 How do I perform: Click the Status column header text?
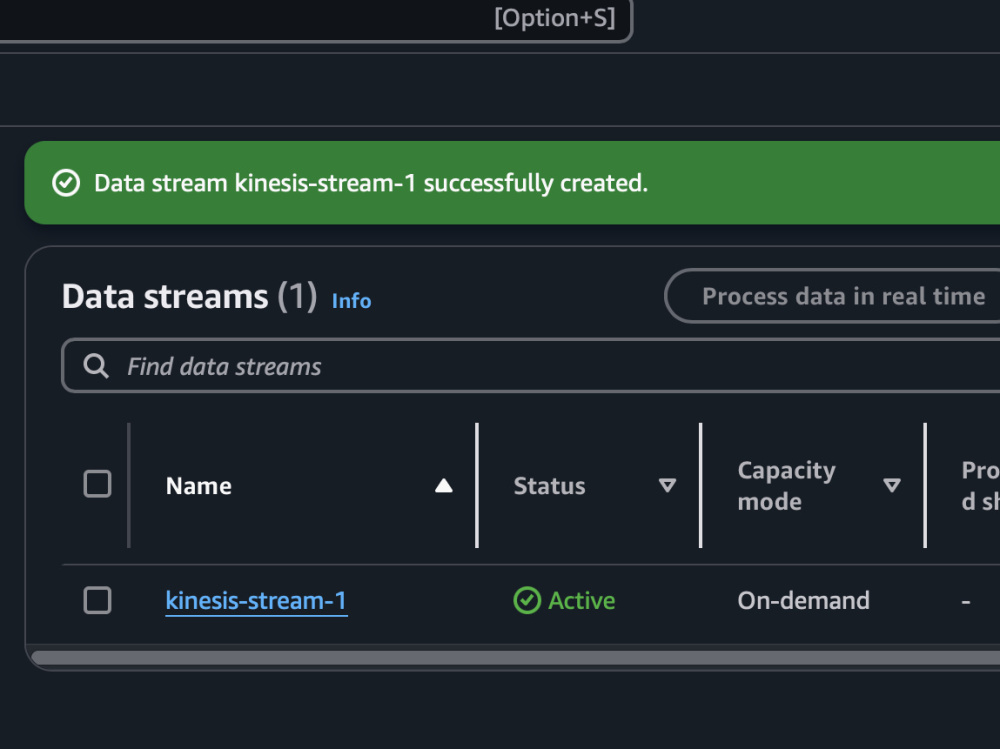550,486
